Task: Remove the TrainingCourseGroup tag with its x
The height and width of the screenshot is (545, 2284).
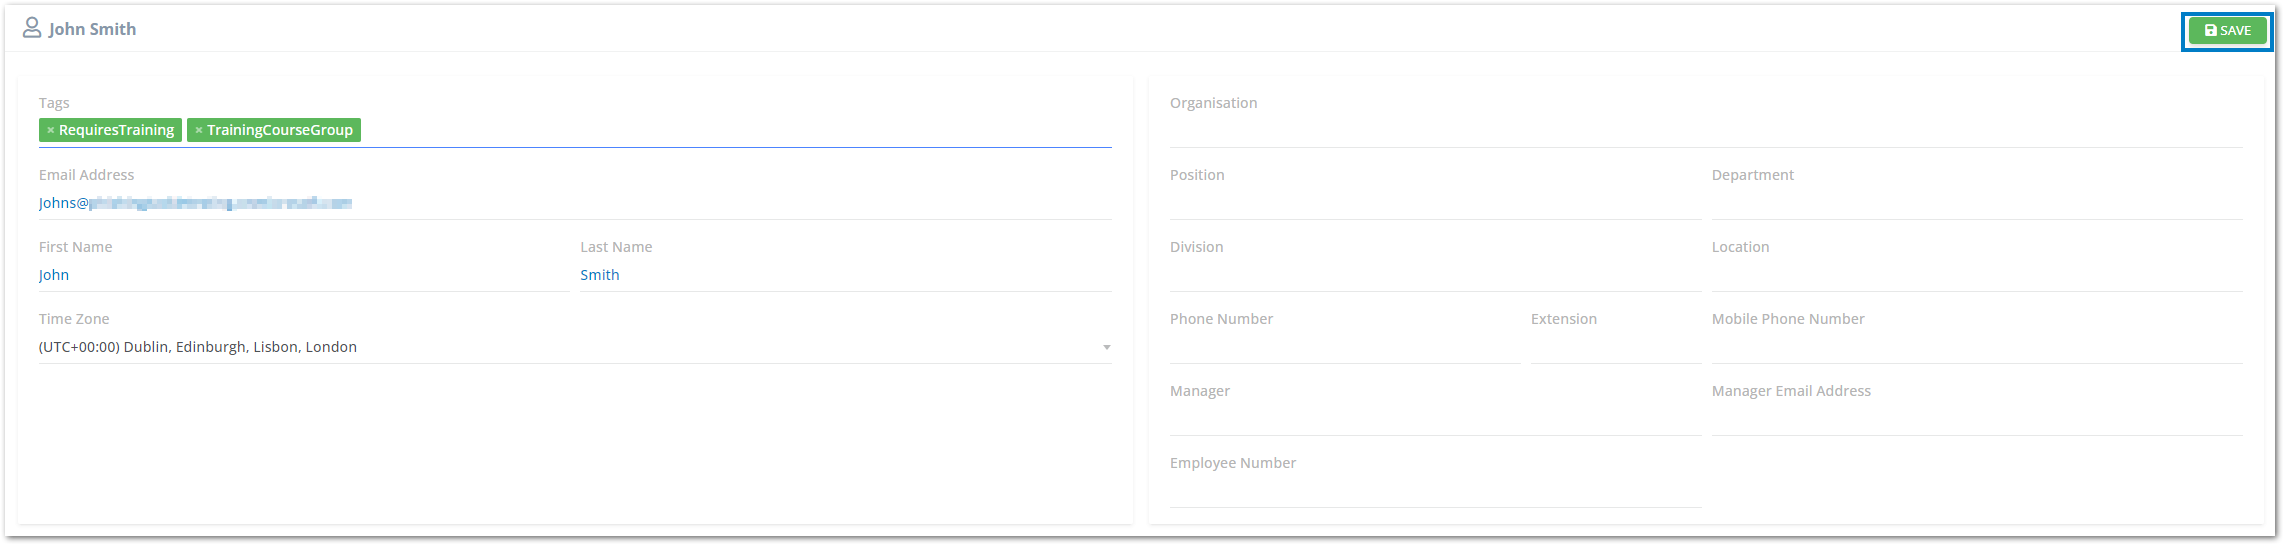Action: tap(199, 130)
